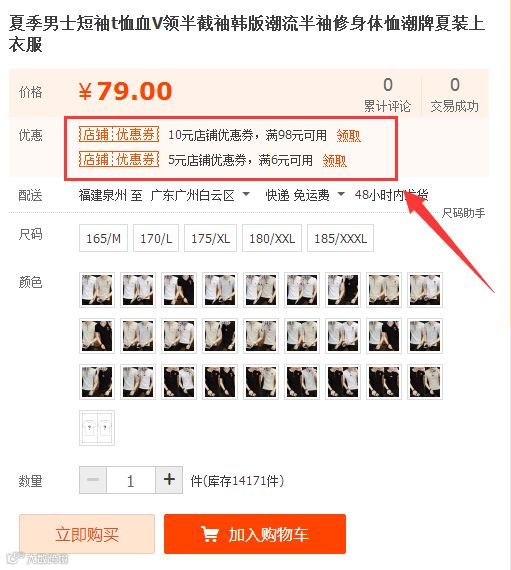Click the minus quantity stepper button

93,480
